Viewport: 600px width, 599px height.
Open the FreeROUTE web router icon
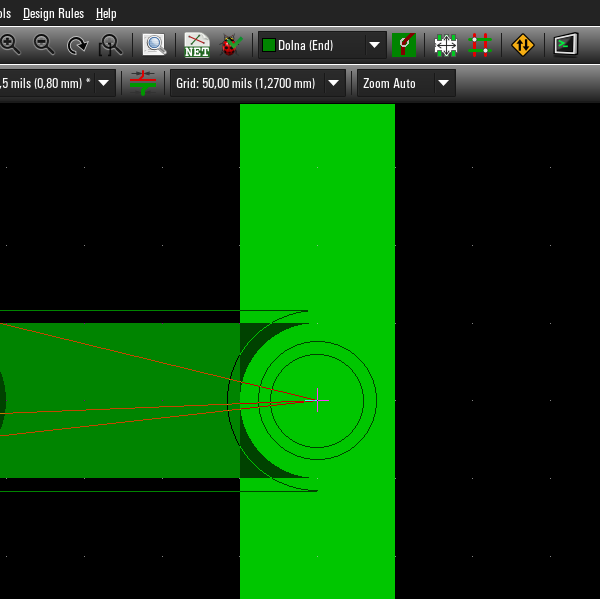click(x=523, y=45)
